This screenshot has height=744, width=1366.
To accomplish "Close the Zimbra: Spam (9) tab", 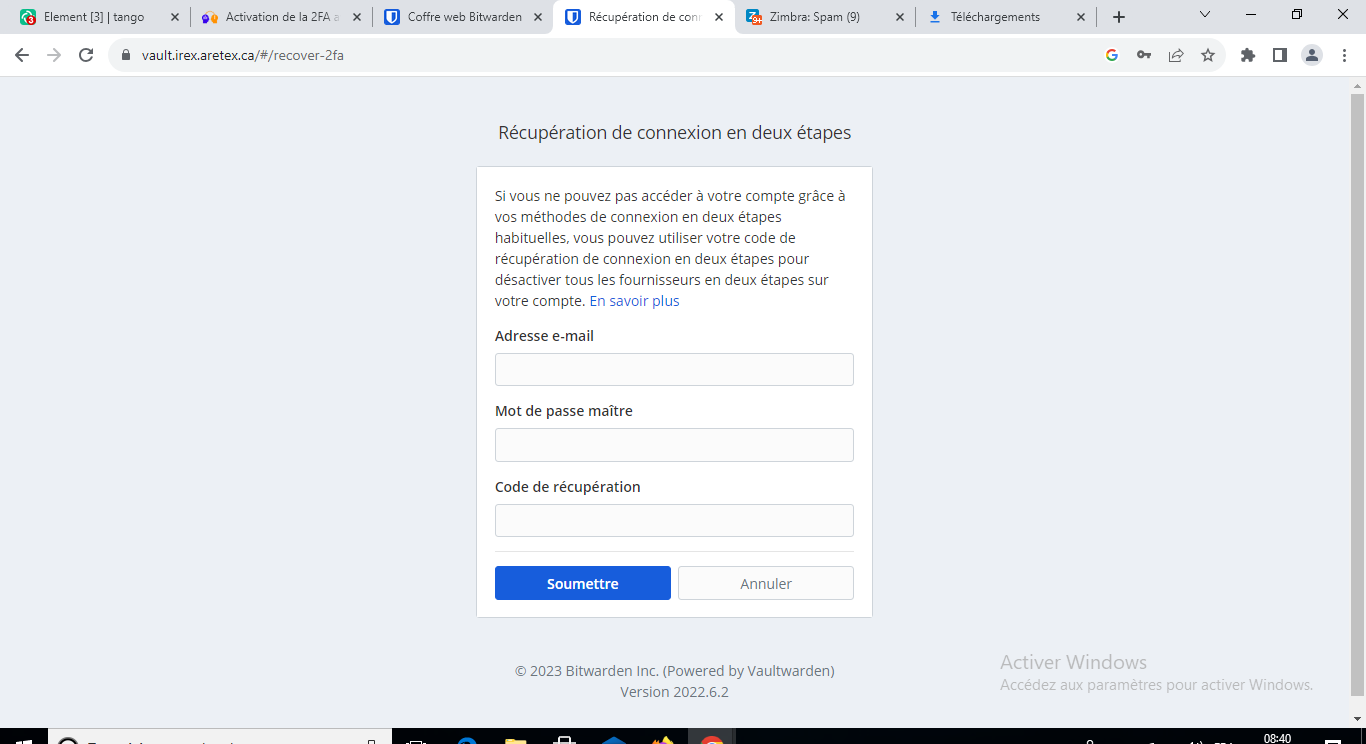I will click(x=900, y=17).
